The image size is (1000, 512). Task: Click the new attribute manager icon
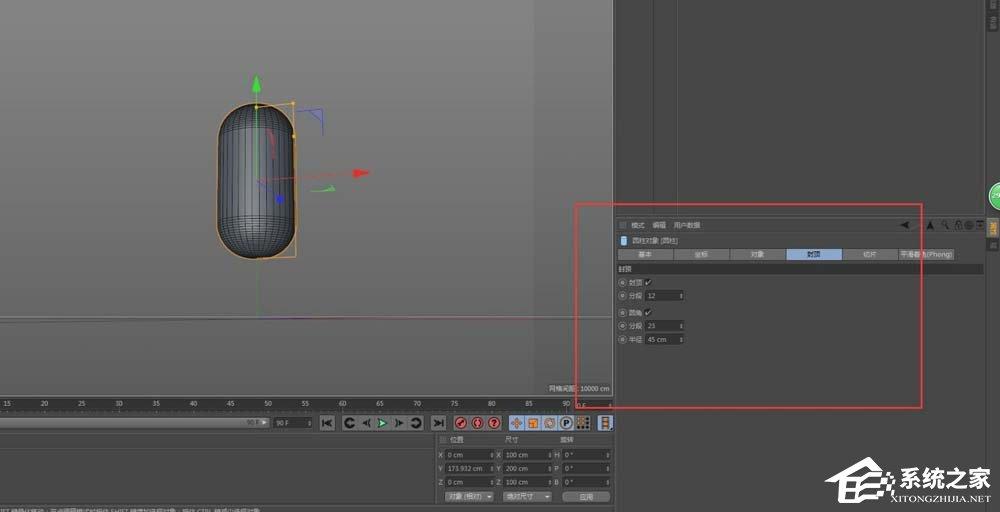coord(979,225)
